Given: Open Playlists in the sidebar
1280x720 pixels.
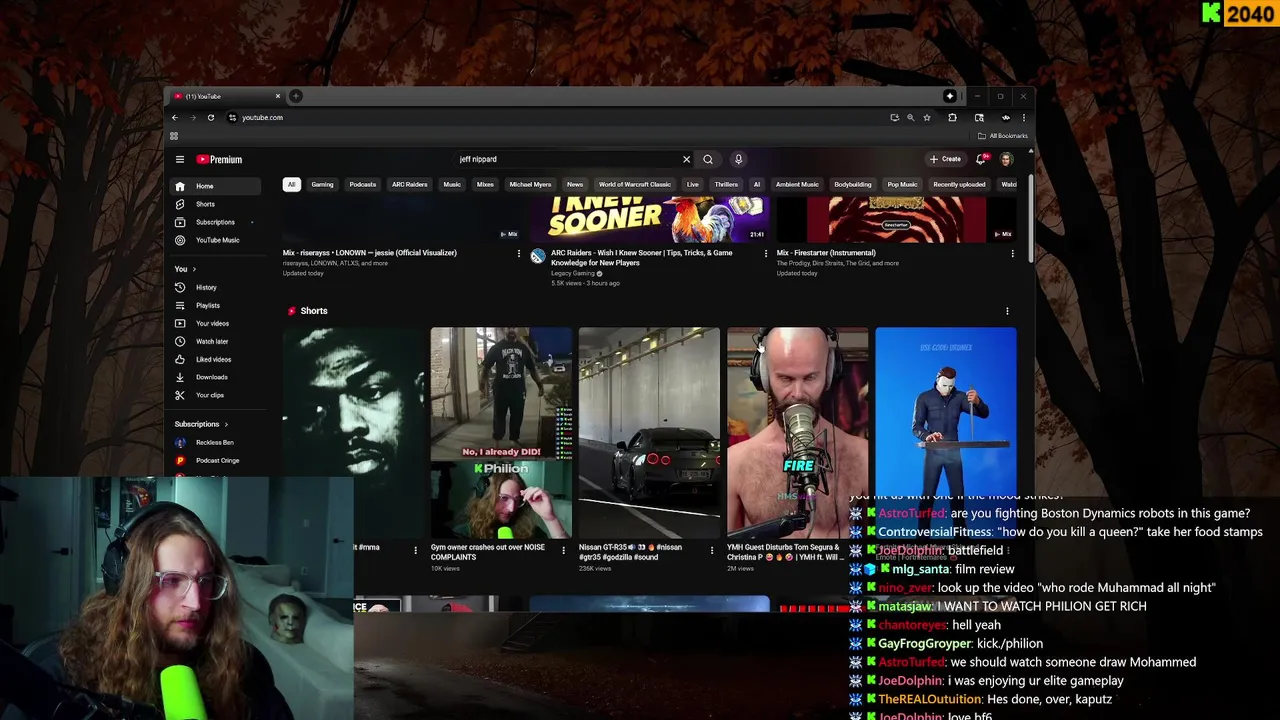Looking at the screenshot, I should click(x=215, y=305).
